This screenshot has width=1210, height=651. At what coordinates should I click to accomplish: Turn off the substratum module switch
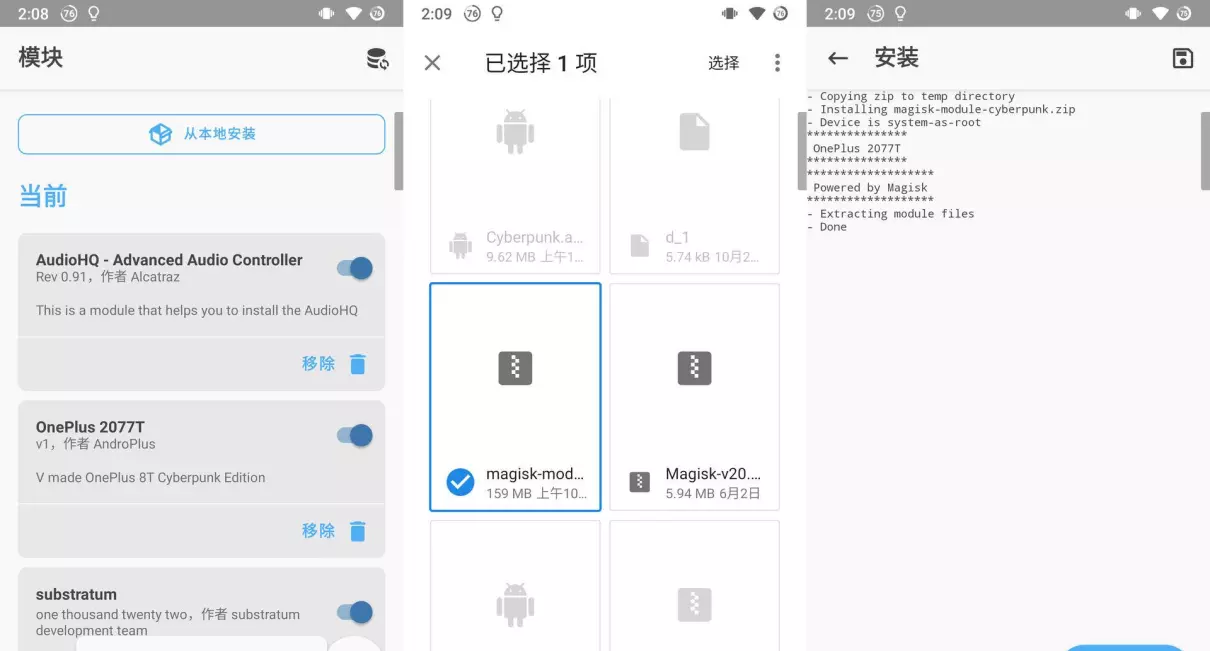coord(354,612)
